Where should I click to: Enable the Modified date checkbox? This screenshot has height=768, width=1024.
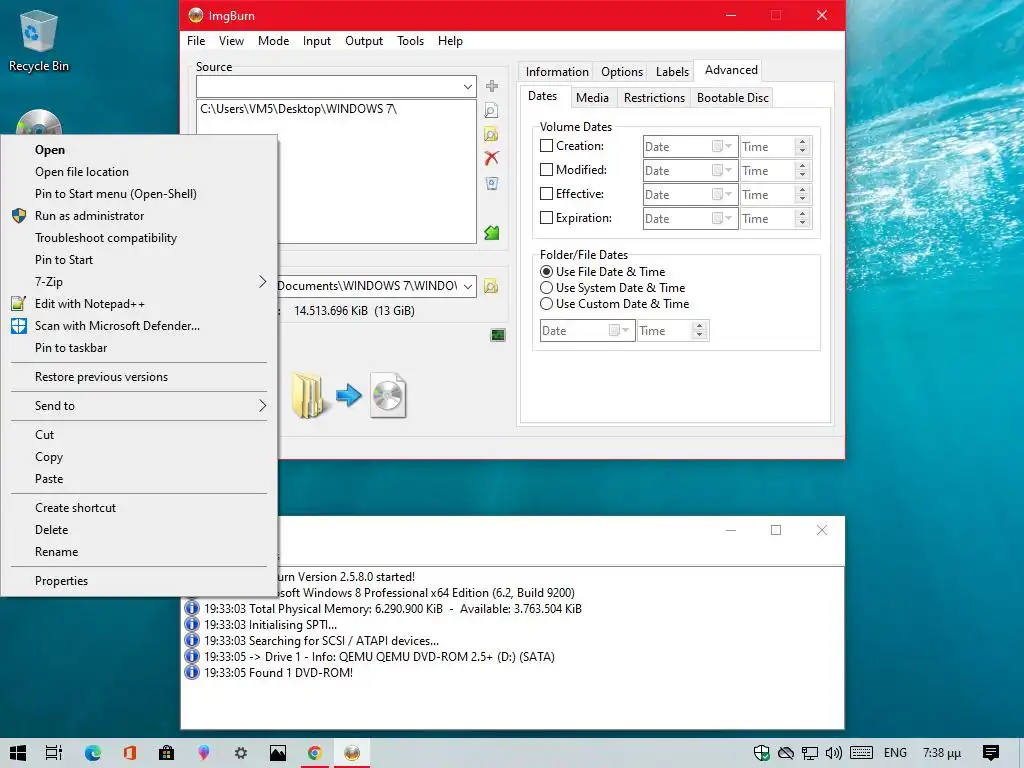click(x=547, y=170)
